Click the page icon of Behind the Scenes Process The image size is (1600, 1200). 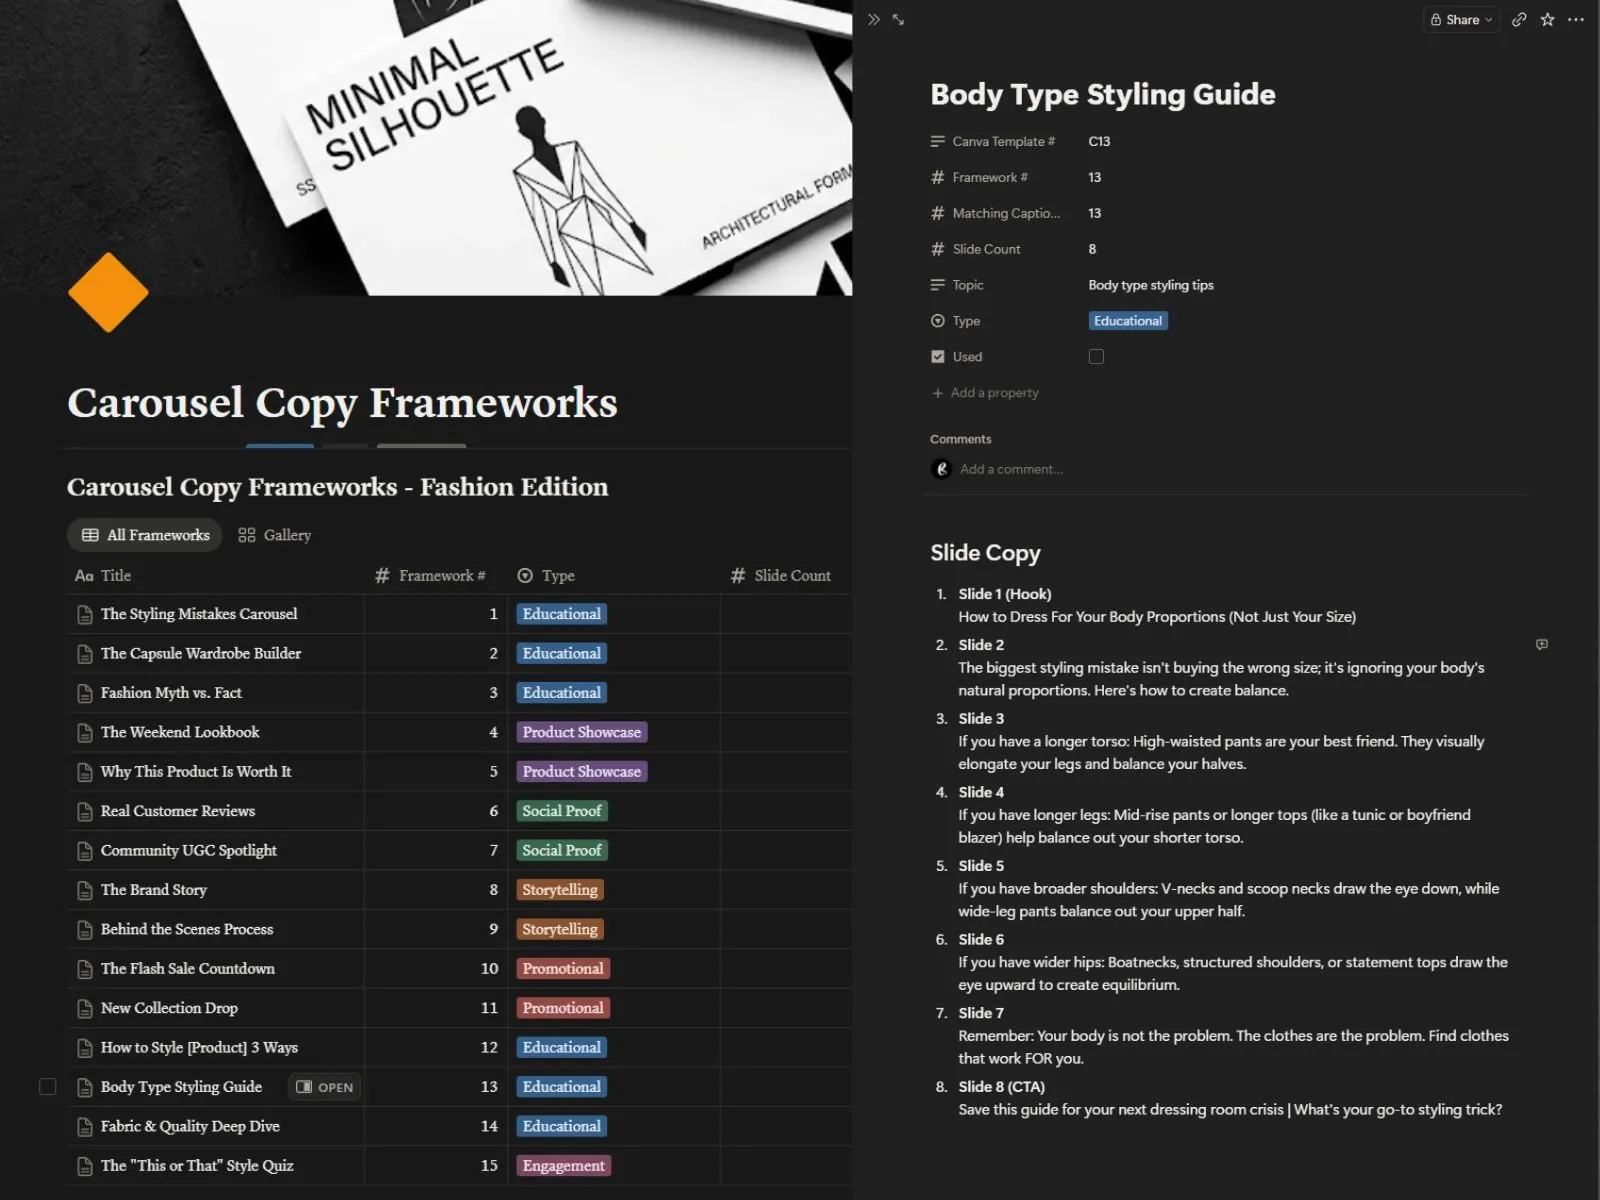[85, 929]
